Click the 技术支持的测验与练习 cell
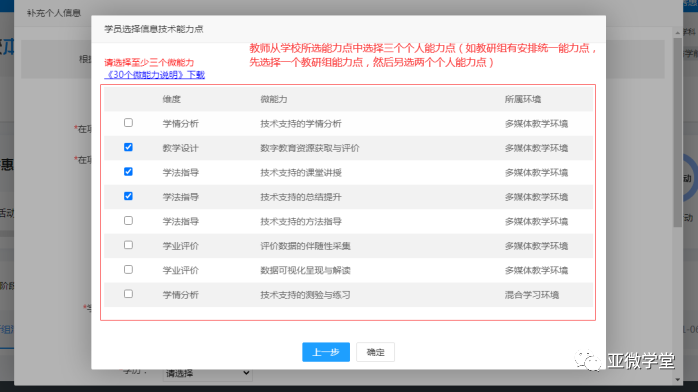 coord(305,295)
